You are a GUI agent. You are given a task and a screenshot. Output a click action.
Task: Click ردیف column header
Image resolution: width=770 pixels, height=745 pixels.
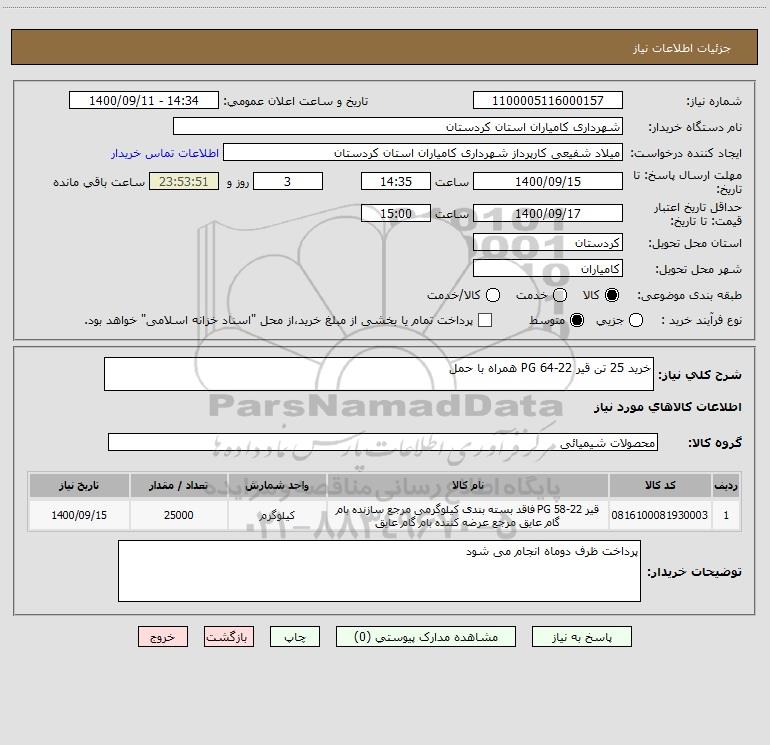tap(726, 485)
